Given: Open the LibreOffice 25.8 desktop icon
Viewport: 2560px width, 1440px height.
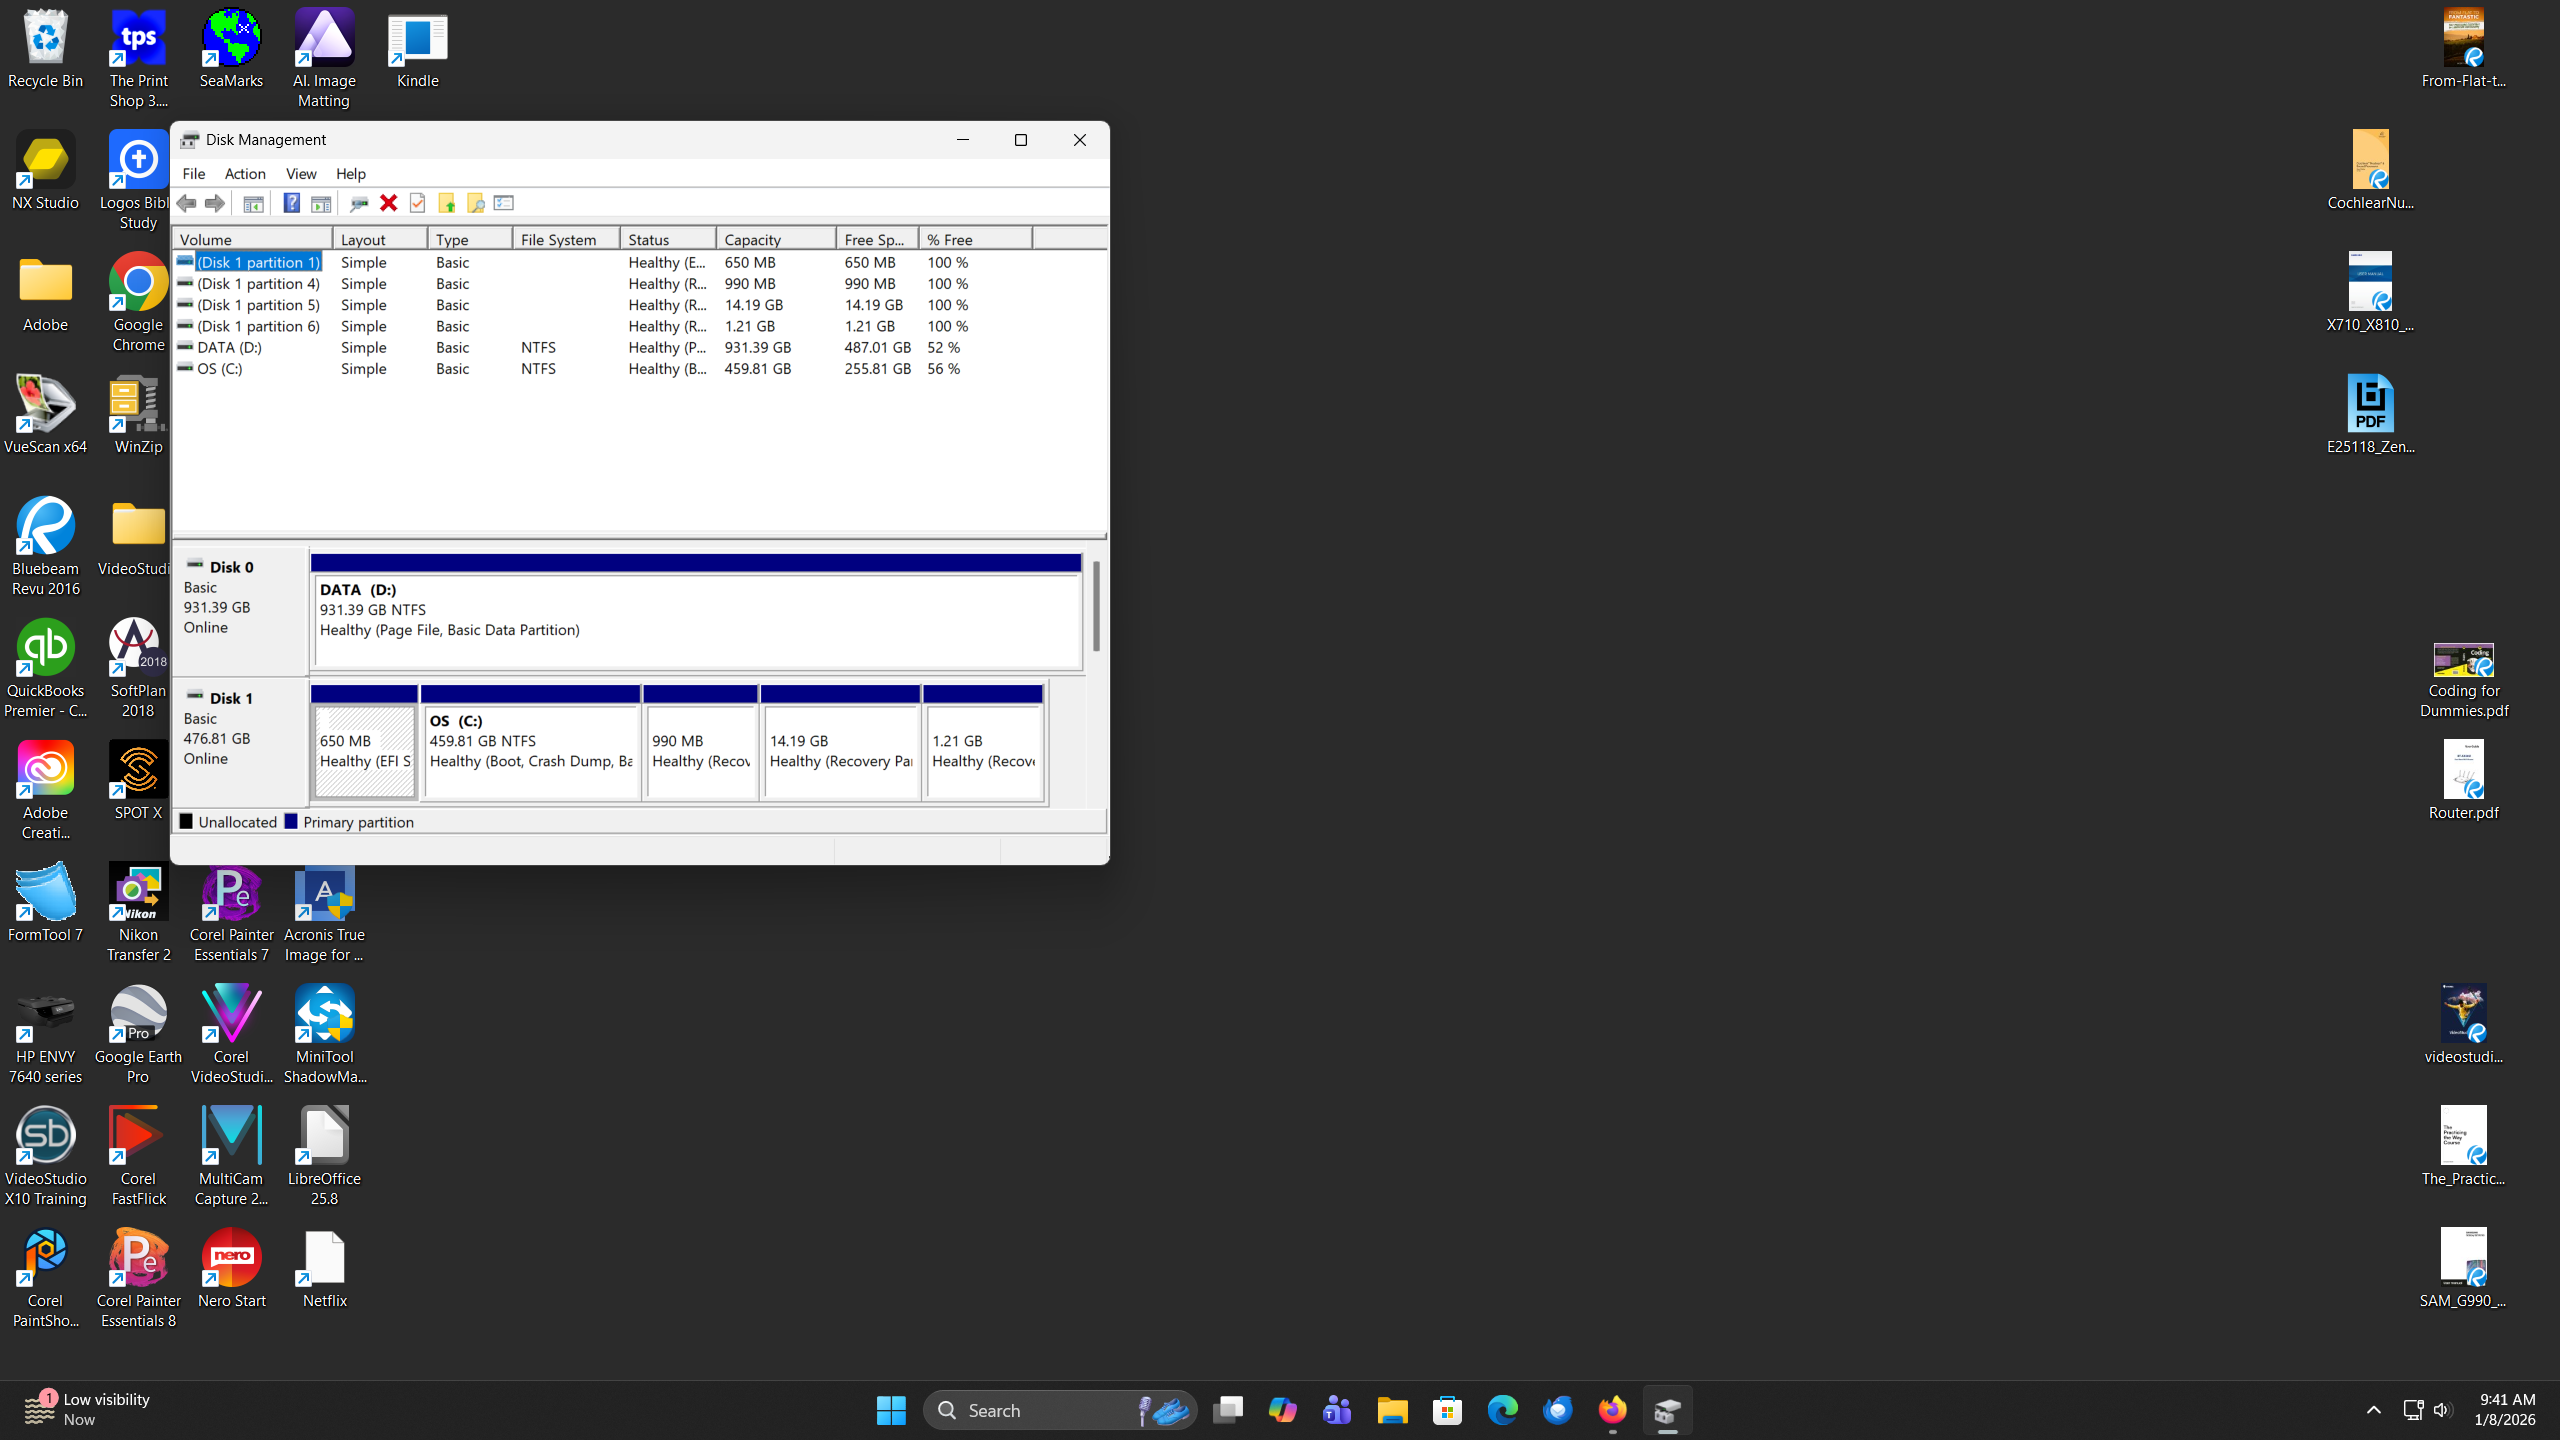Looking at the screenshot, I should pyautogui.click(x=324, y=1155).
